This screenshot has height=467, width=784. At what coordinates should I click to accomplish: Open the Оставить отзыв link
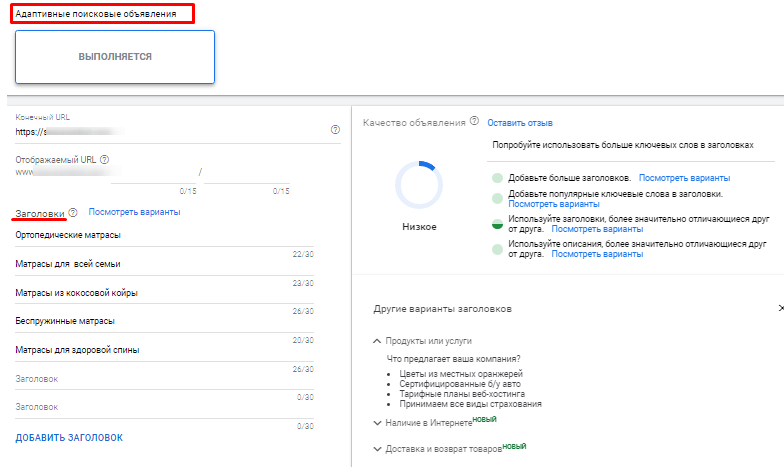pos(520,123)
